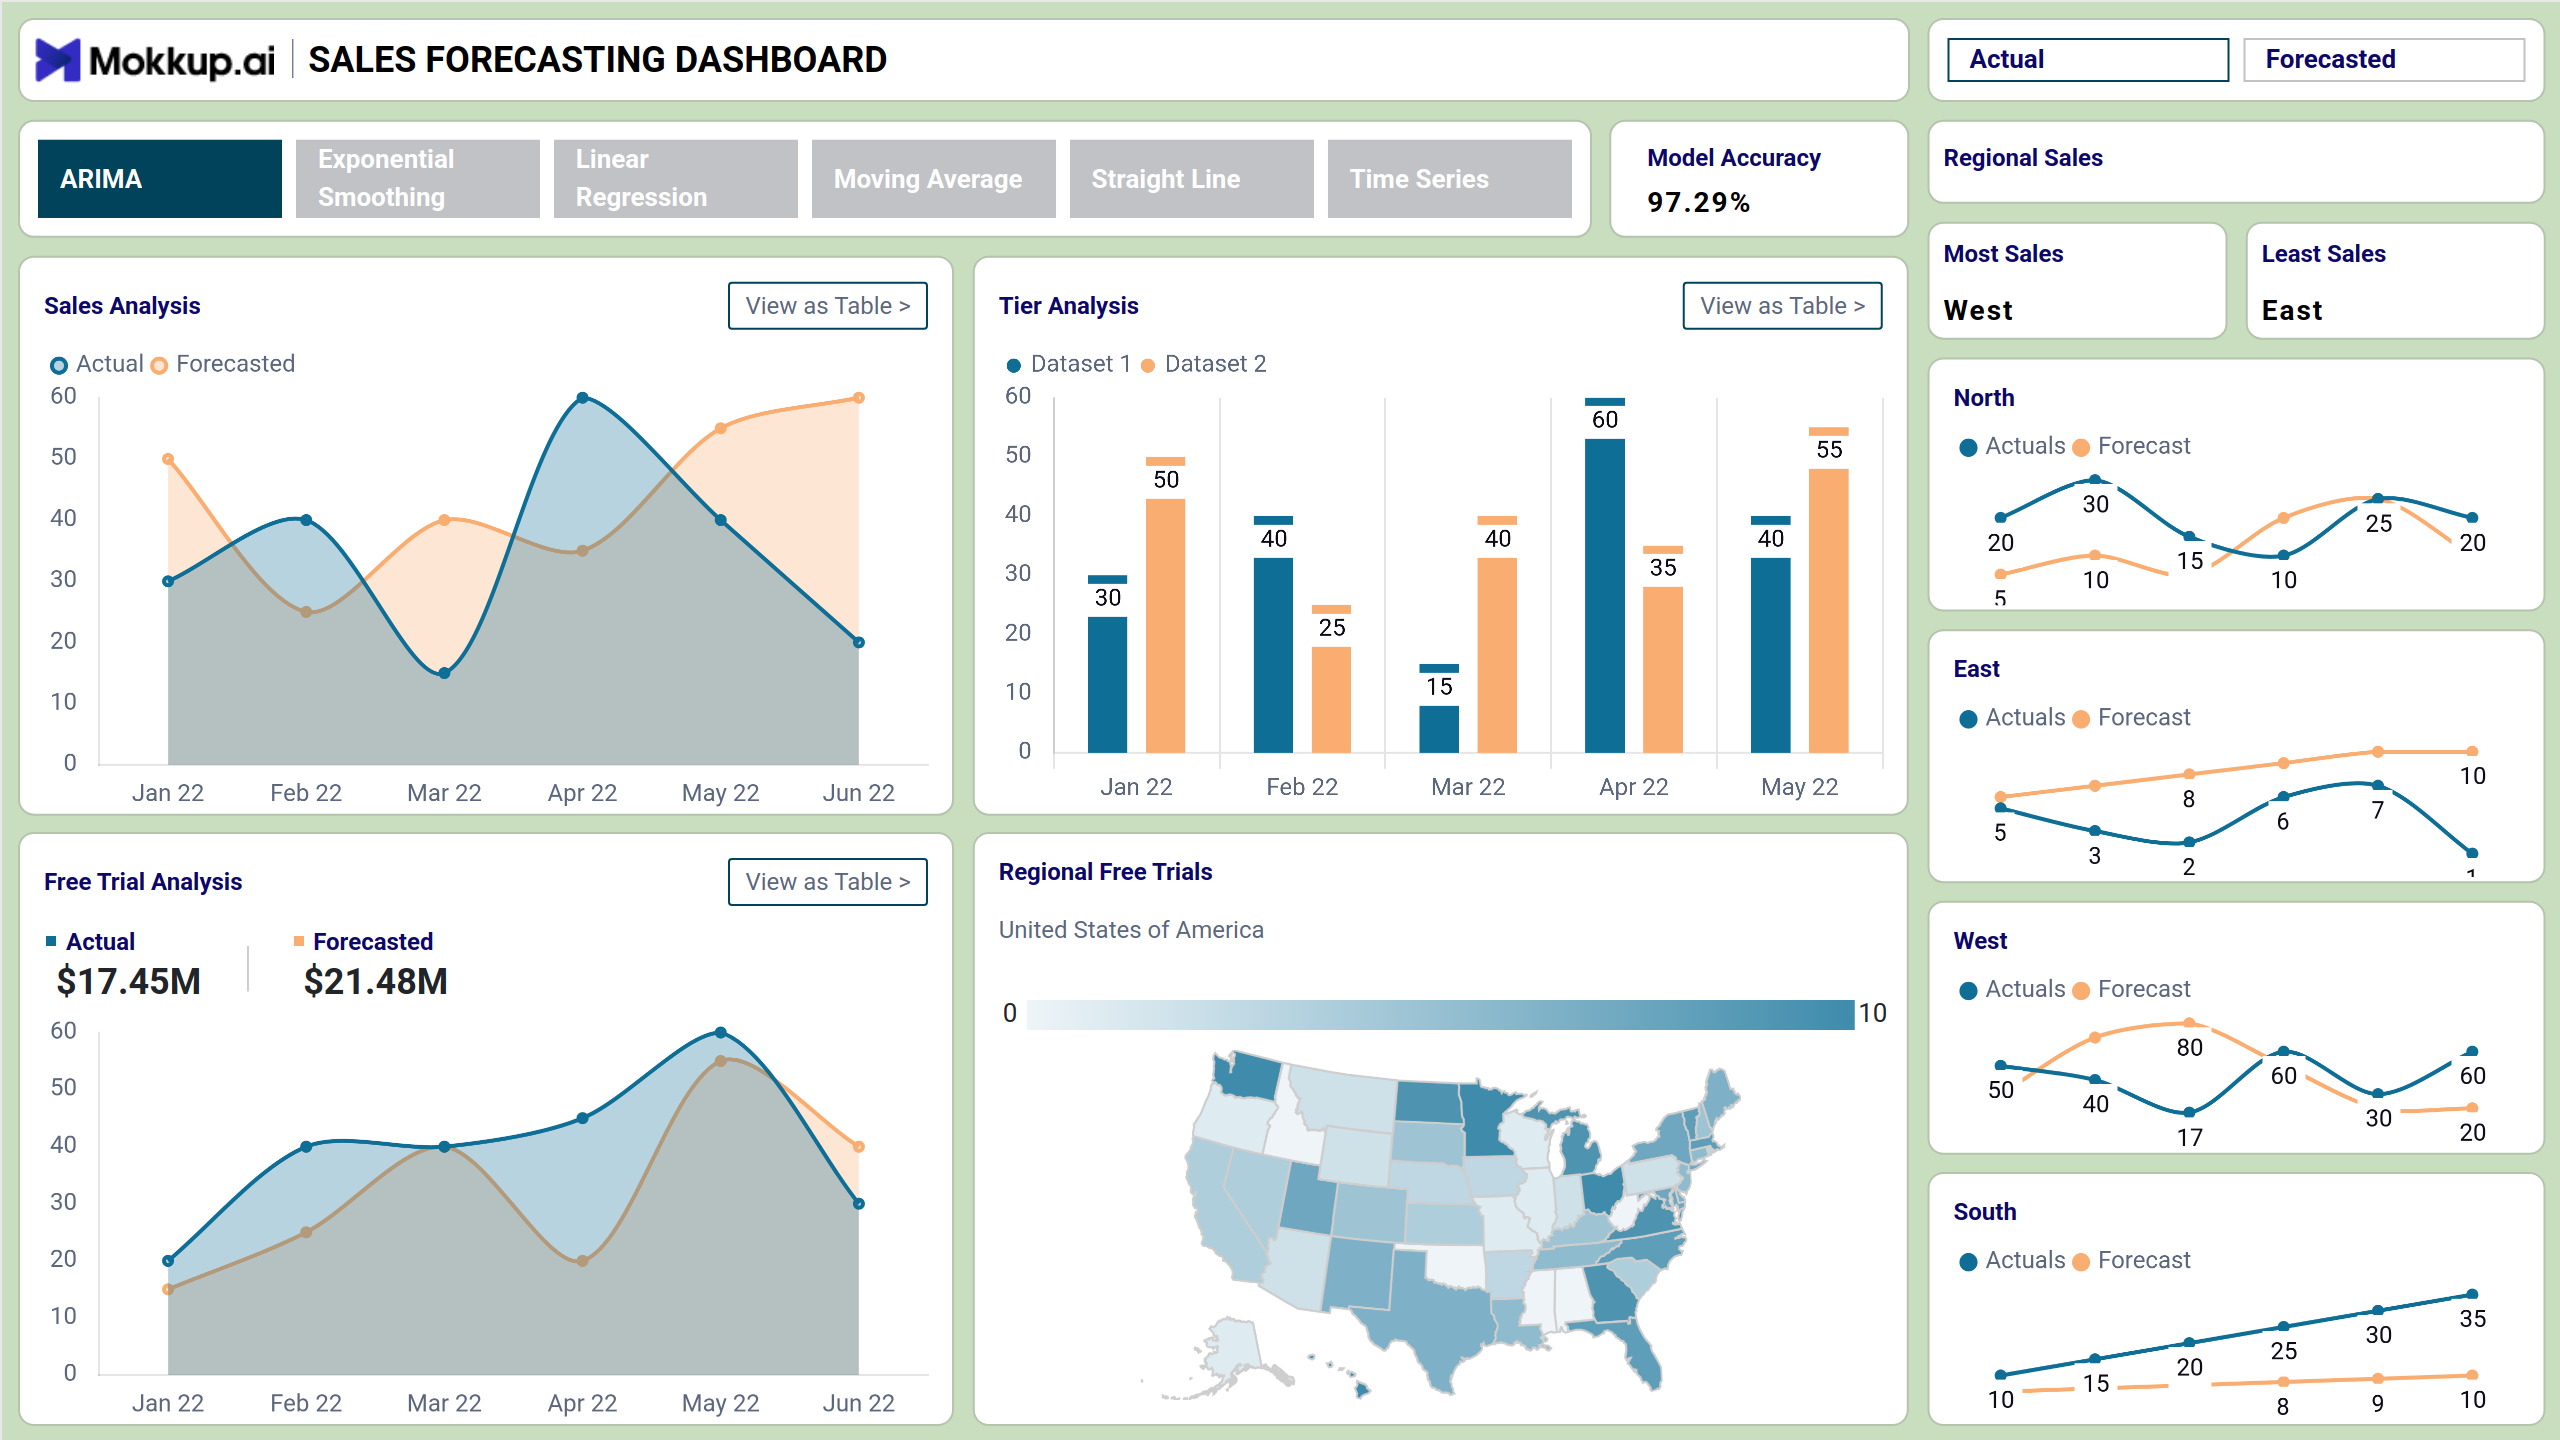Toggle the Actual filter button
This screenshot has height=1440, width=2560.
pyautogui.click(x=2088, y=60)
